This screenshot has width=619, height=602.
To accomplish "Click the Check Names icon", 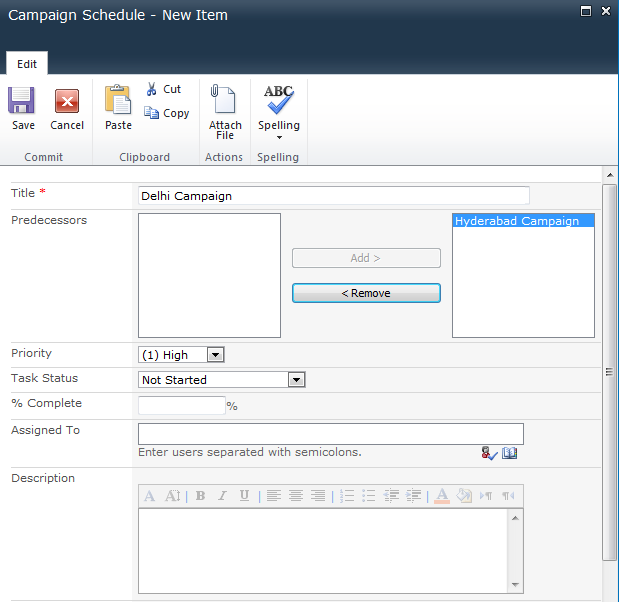I will pyautogui.click(x=489, y=453).
